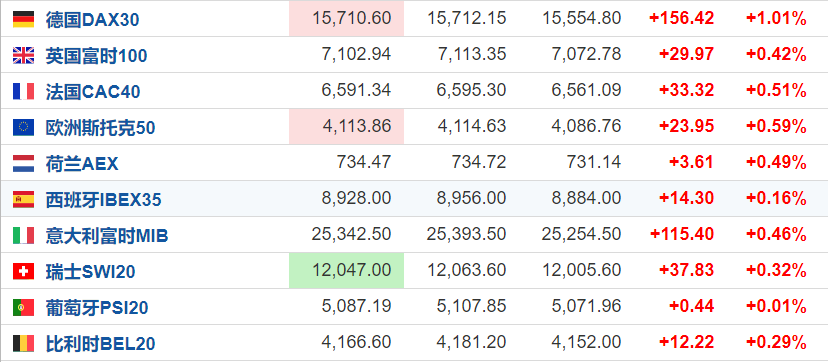Image resolution: width=828 pixels, height=362 pixels.
Task: Open the 德国DAX30 index link
Action: point(92,20)
